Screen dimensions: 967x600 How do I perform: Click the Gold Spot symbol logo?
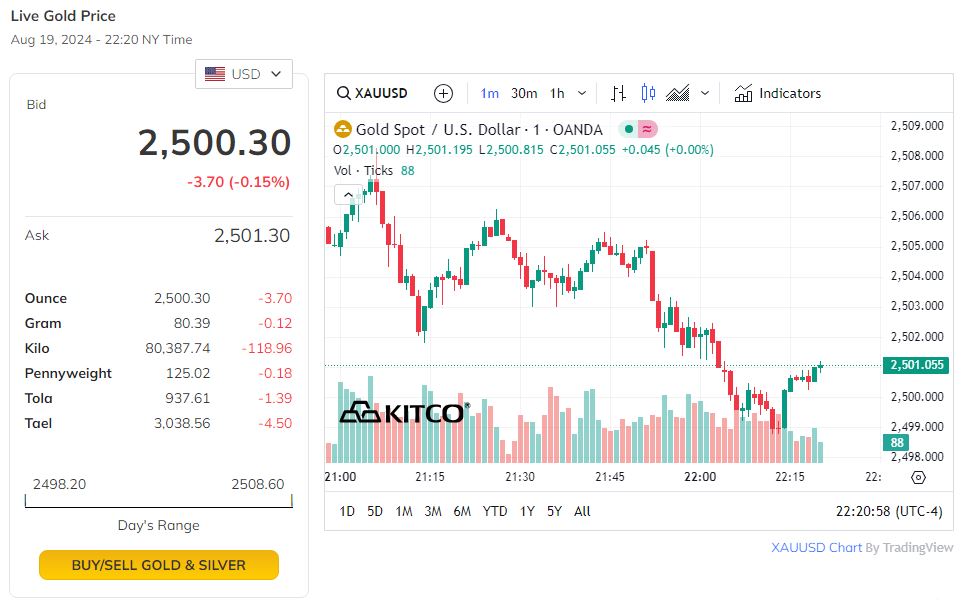click(x=343, y=129)
